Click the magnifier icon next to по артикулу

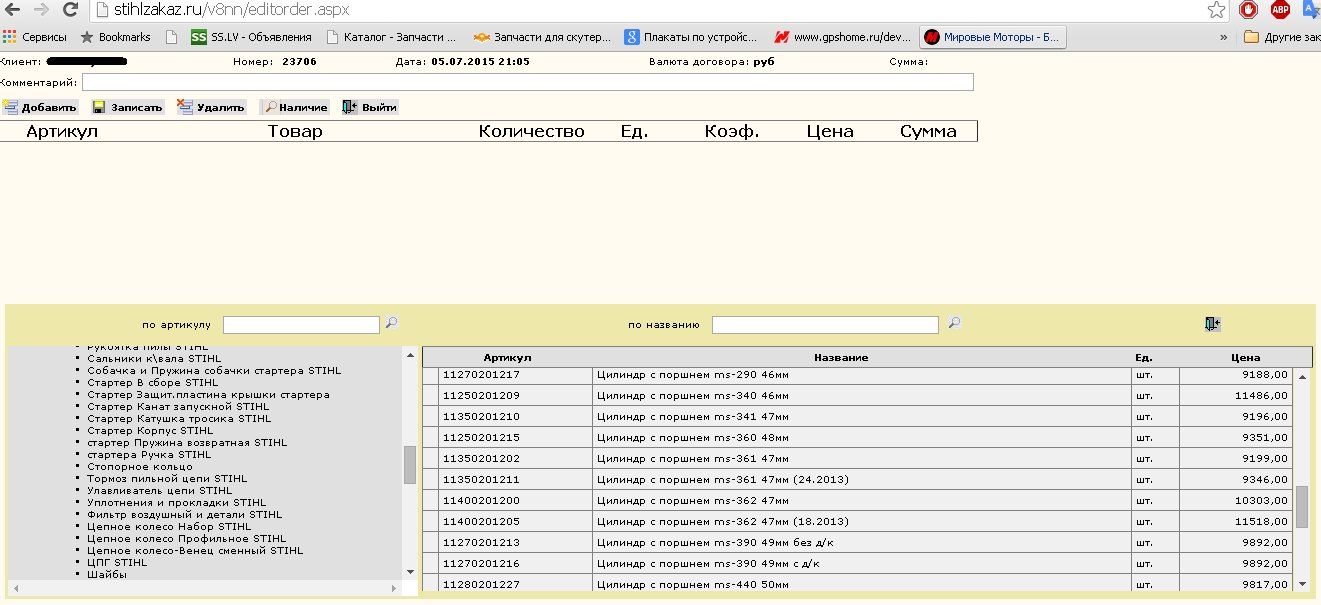point(392,323)
